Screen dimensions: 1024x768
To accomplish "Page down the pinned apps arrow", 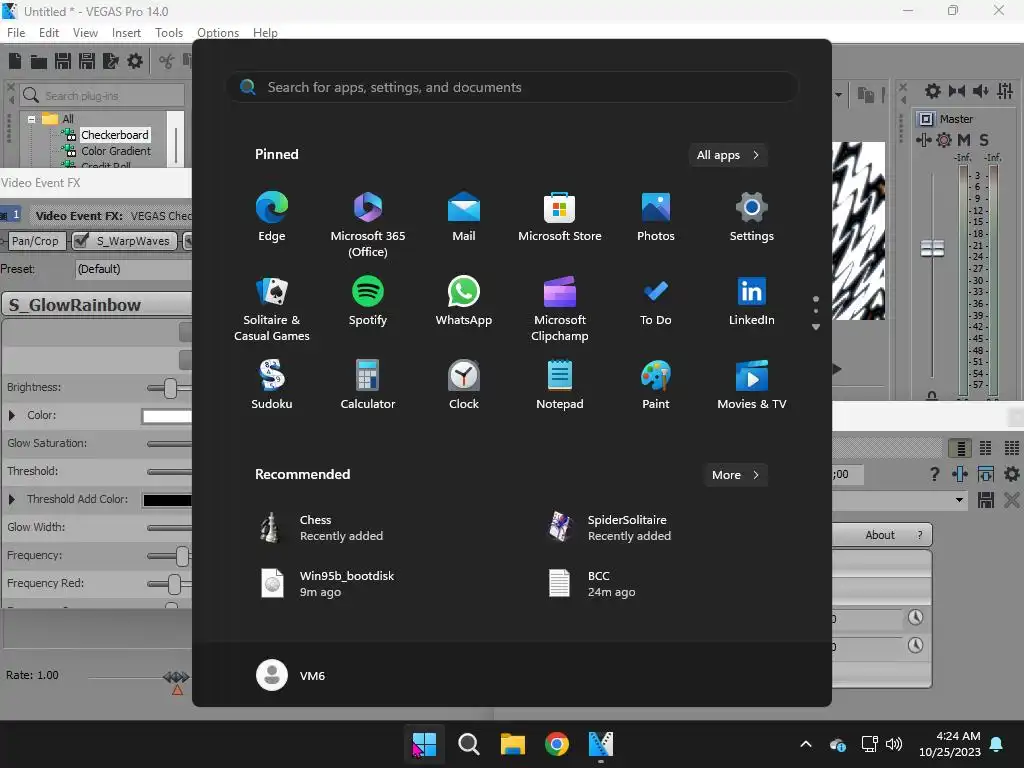I will (816, 327).
